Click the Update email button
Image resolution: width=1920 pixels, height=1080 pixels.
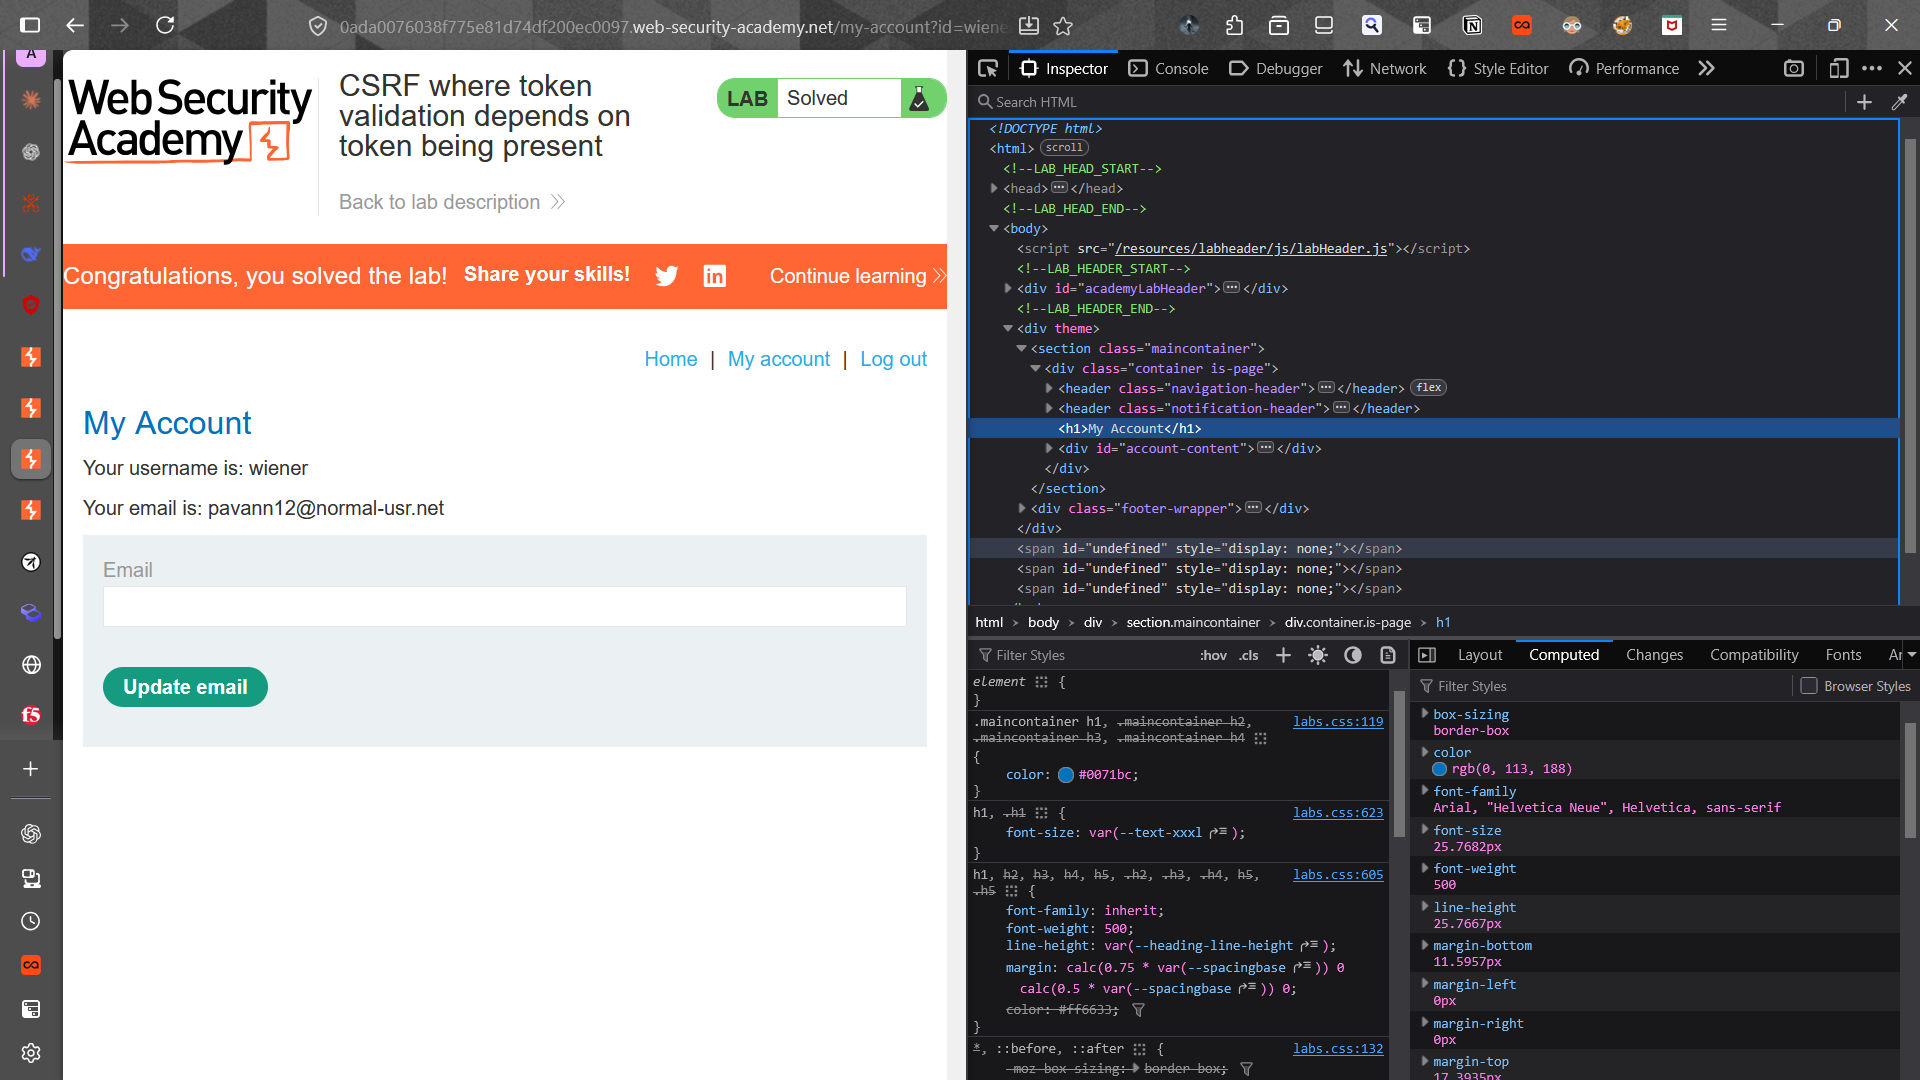(x=185, y=687)
